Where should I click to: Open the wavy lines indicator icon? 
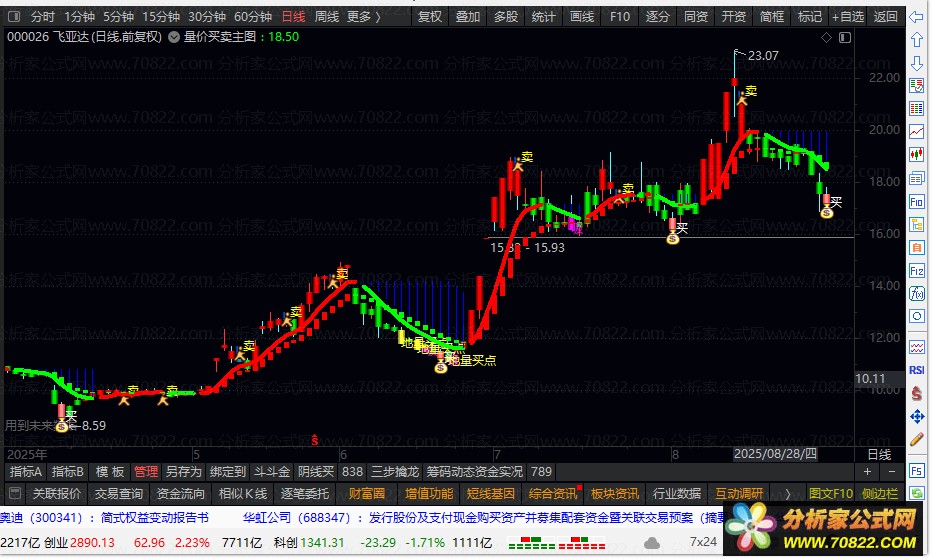[916, 347]
